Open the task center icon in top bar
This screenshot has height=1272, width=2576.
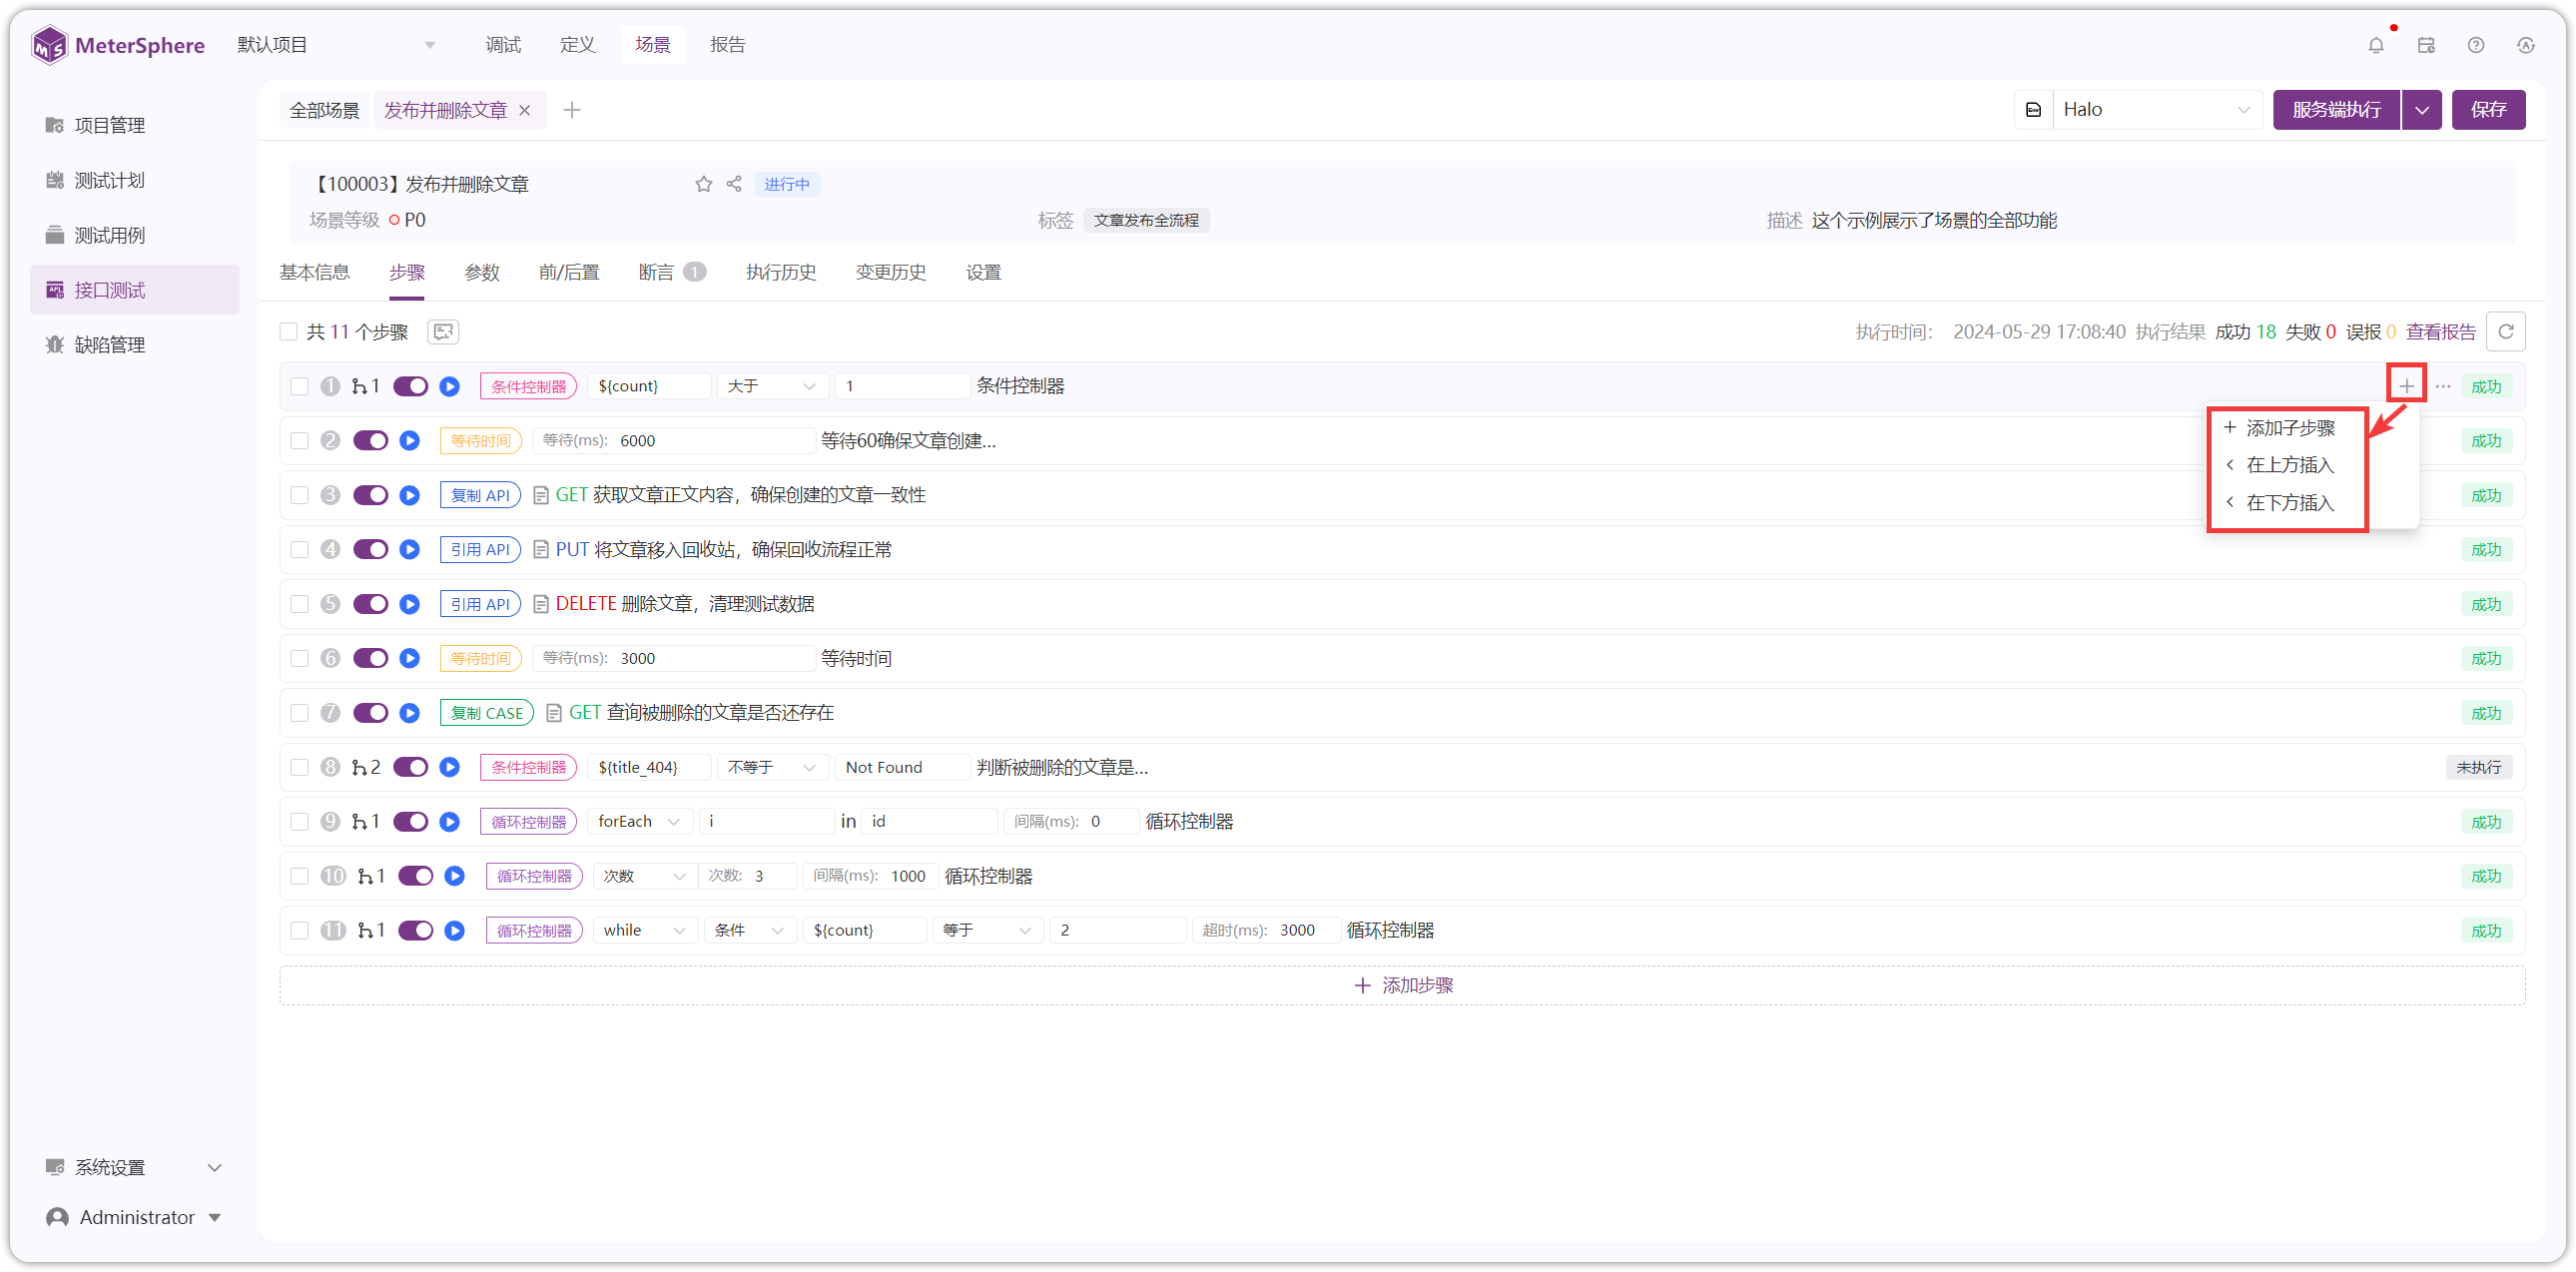point(2426,45)
